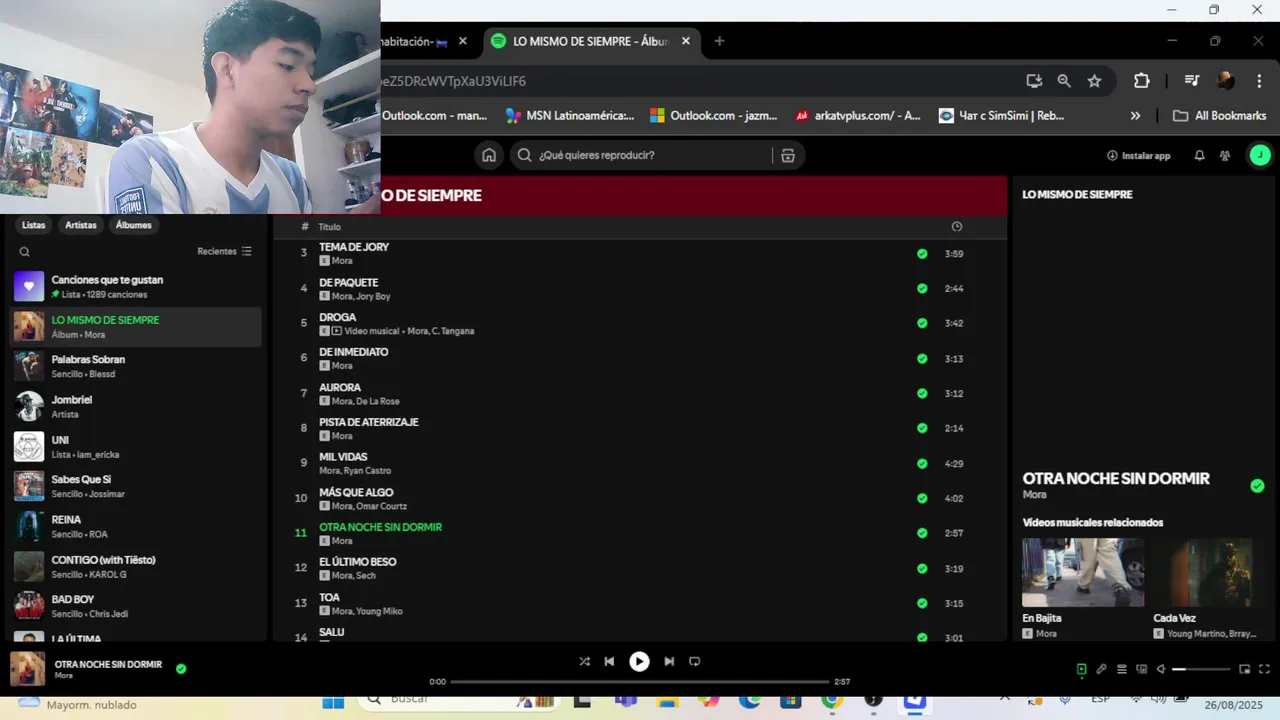Open BAD BOY single in library

coord(136,606)
